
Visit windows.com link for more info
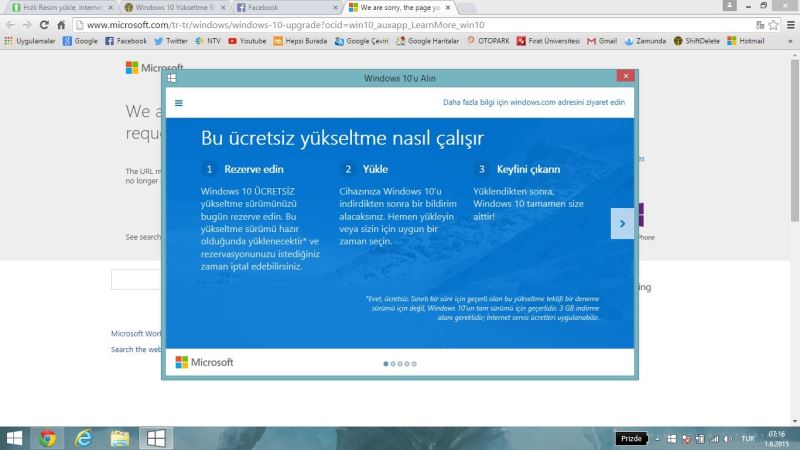[x=534, y=102]
